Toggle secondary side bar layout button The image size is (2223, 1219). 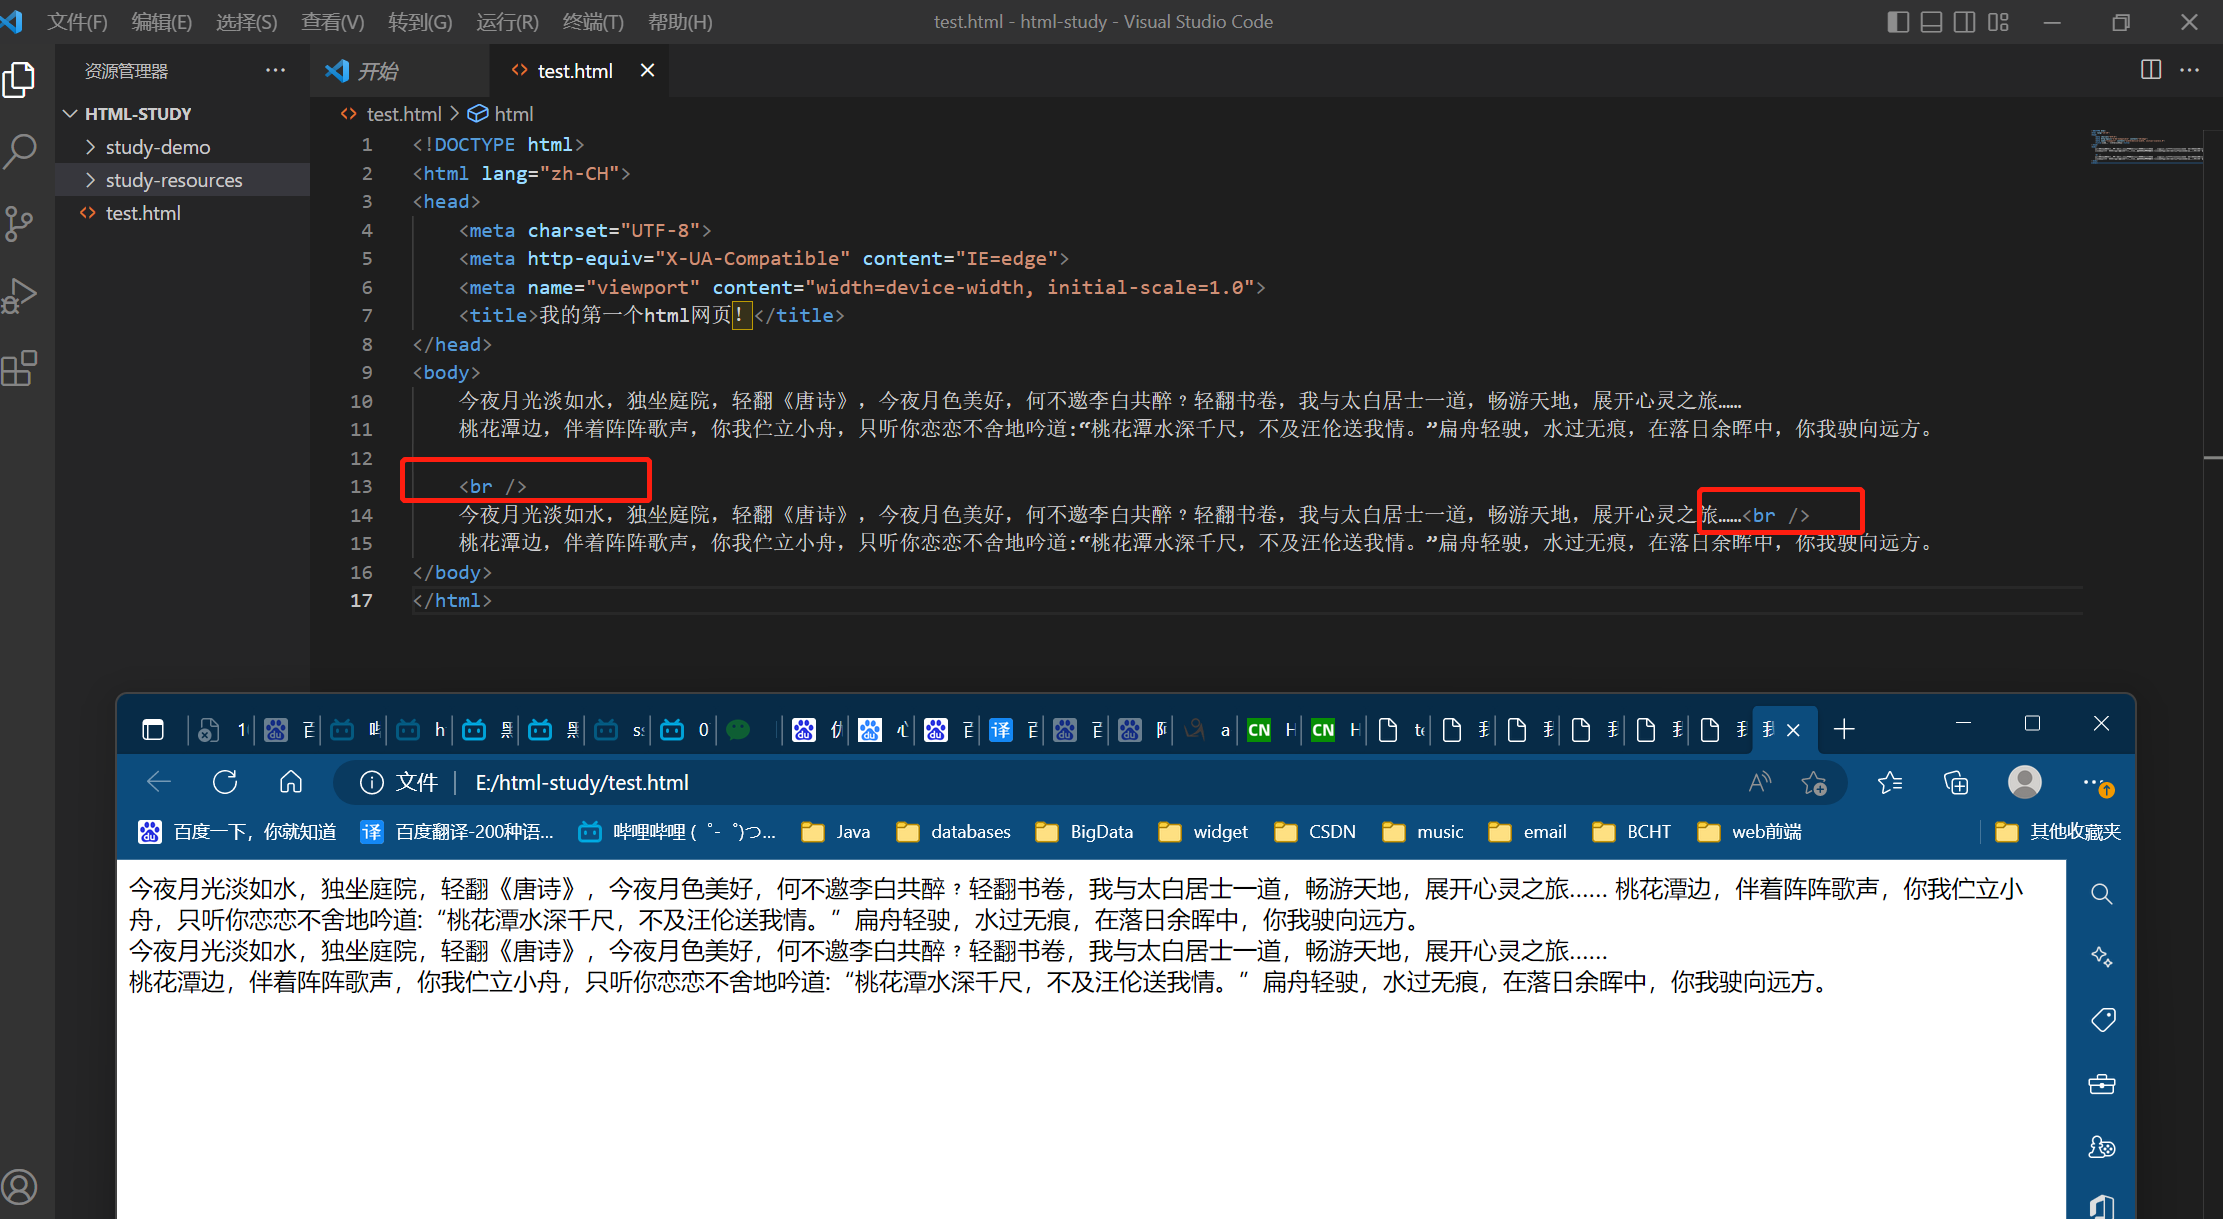pyautogui.click(x=1964, y=22)
